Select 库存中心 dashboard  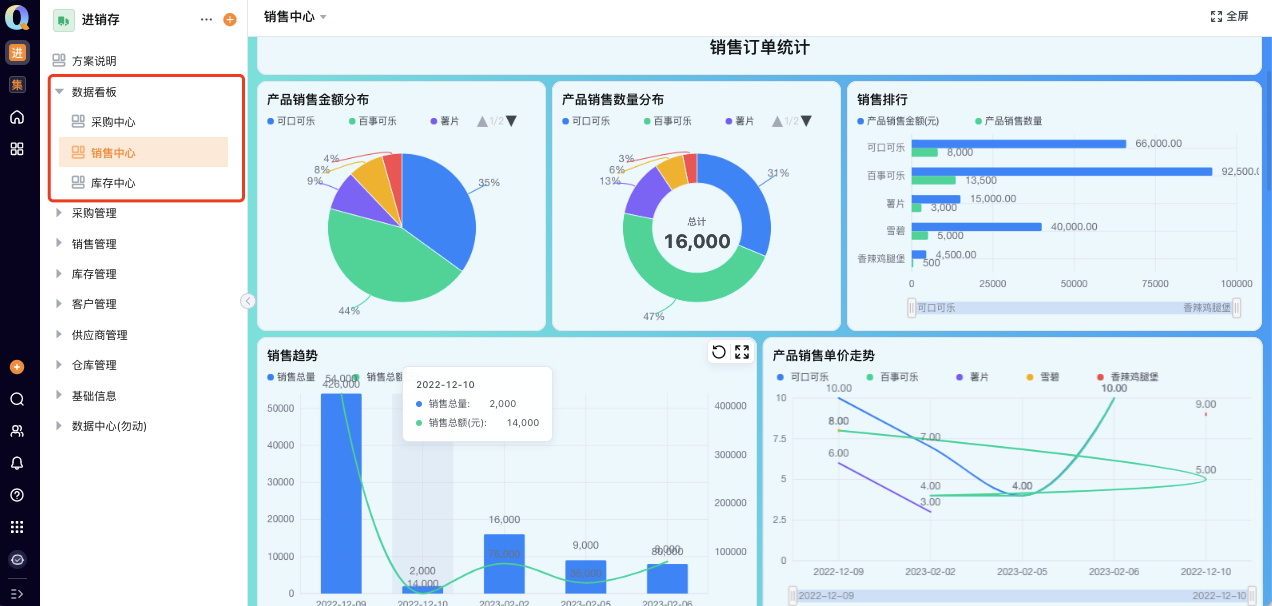pos(113,183)
